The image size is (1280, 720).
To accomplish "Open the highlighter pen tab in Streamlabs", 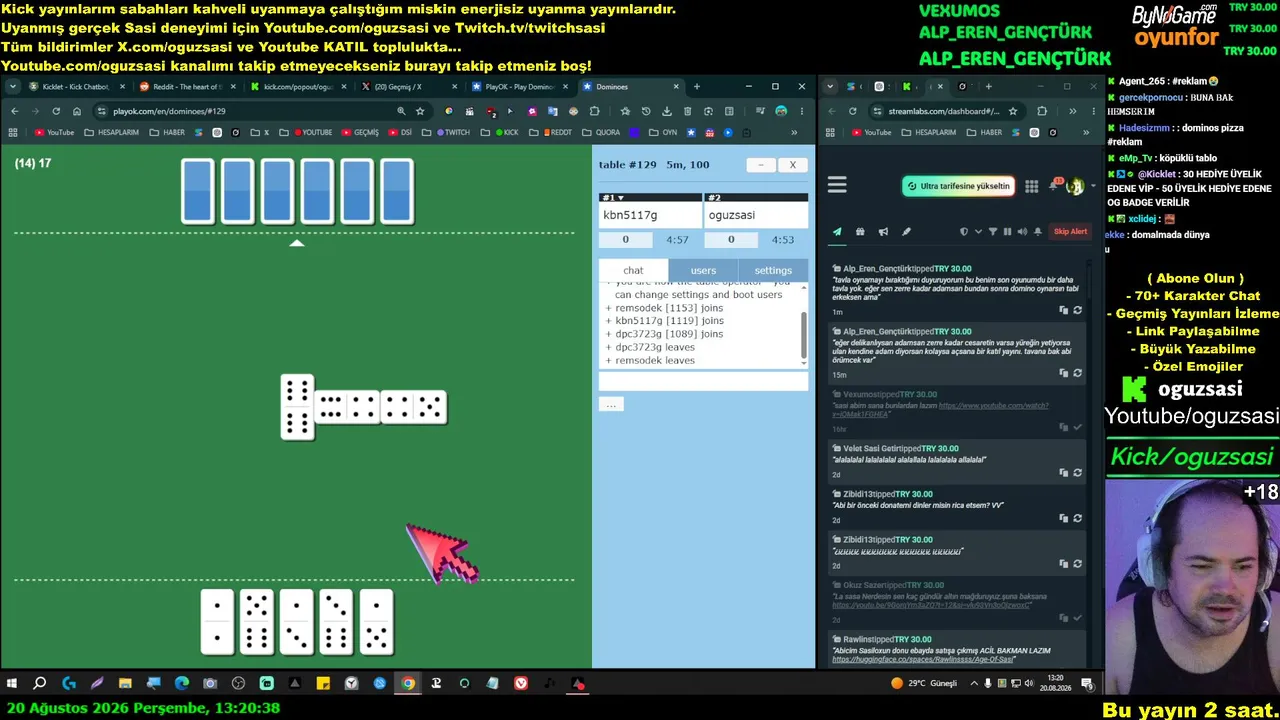I will (906, 232).
